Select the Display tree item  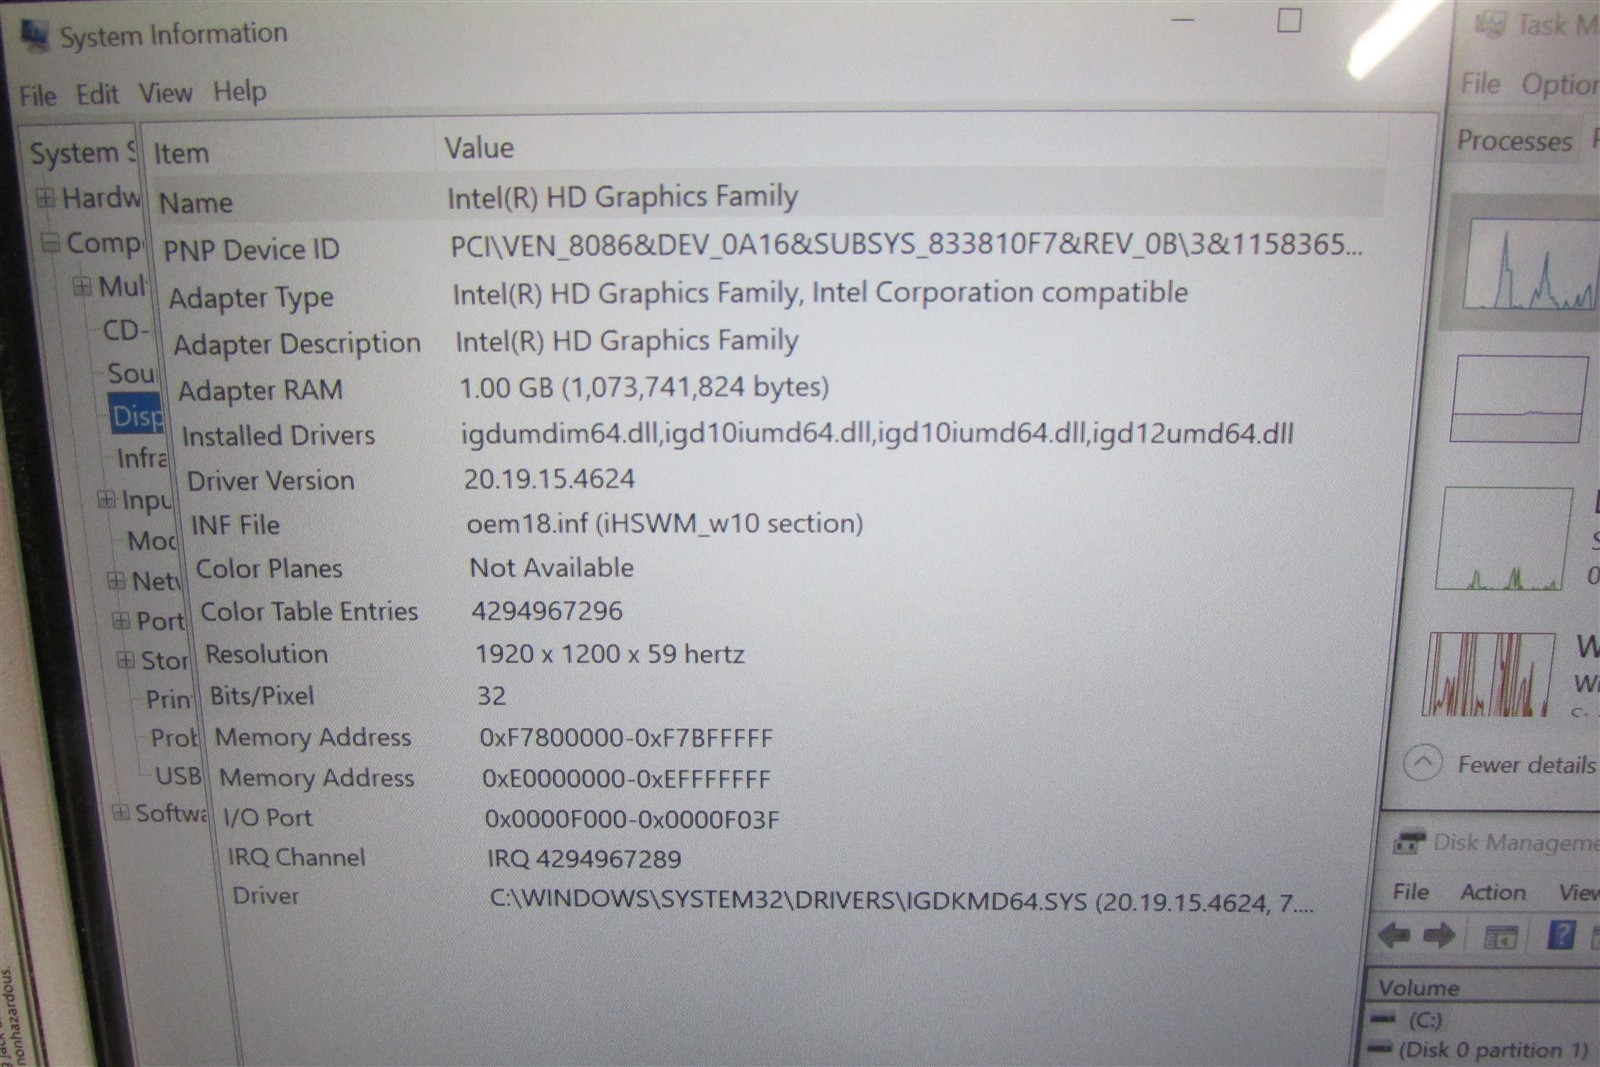pyautogui.click(x=137, y=415)
